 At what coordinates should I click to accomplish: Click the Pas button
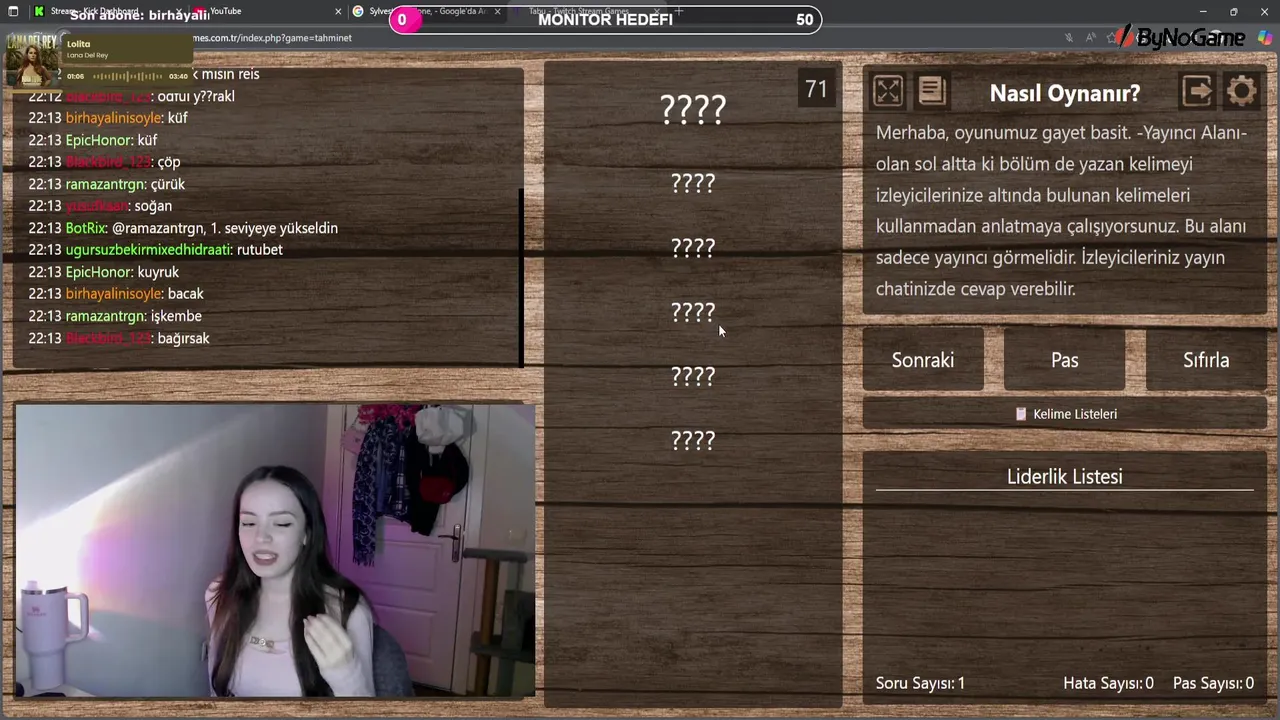[1064, 360]
